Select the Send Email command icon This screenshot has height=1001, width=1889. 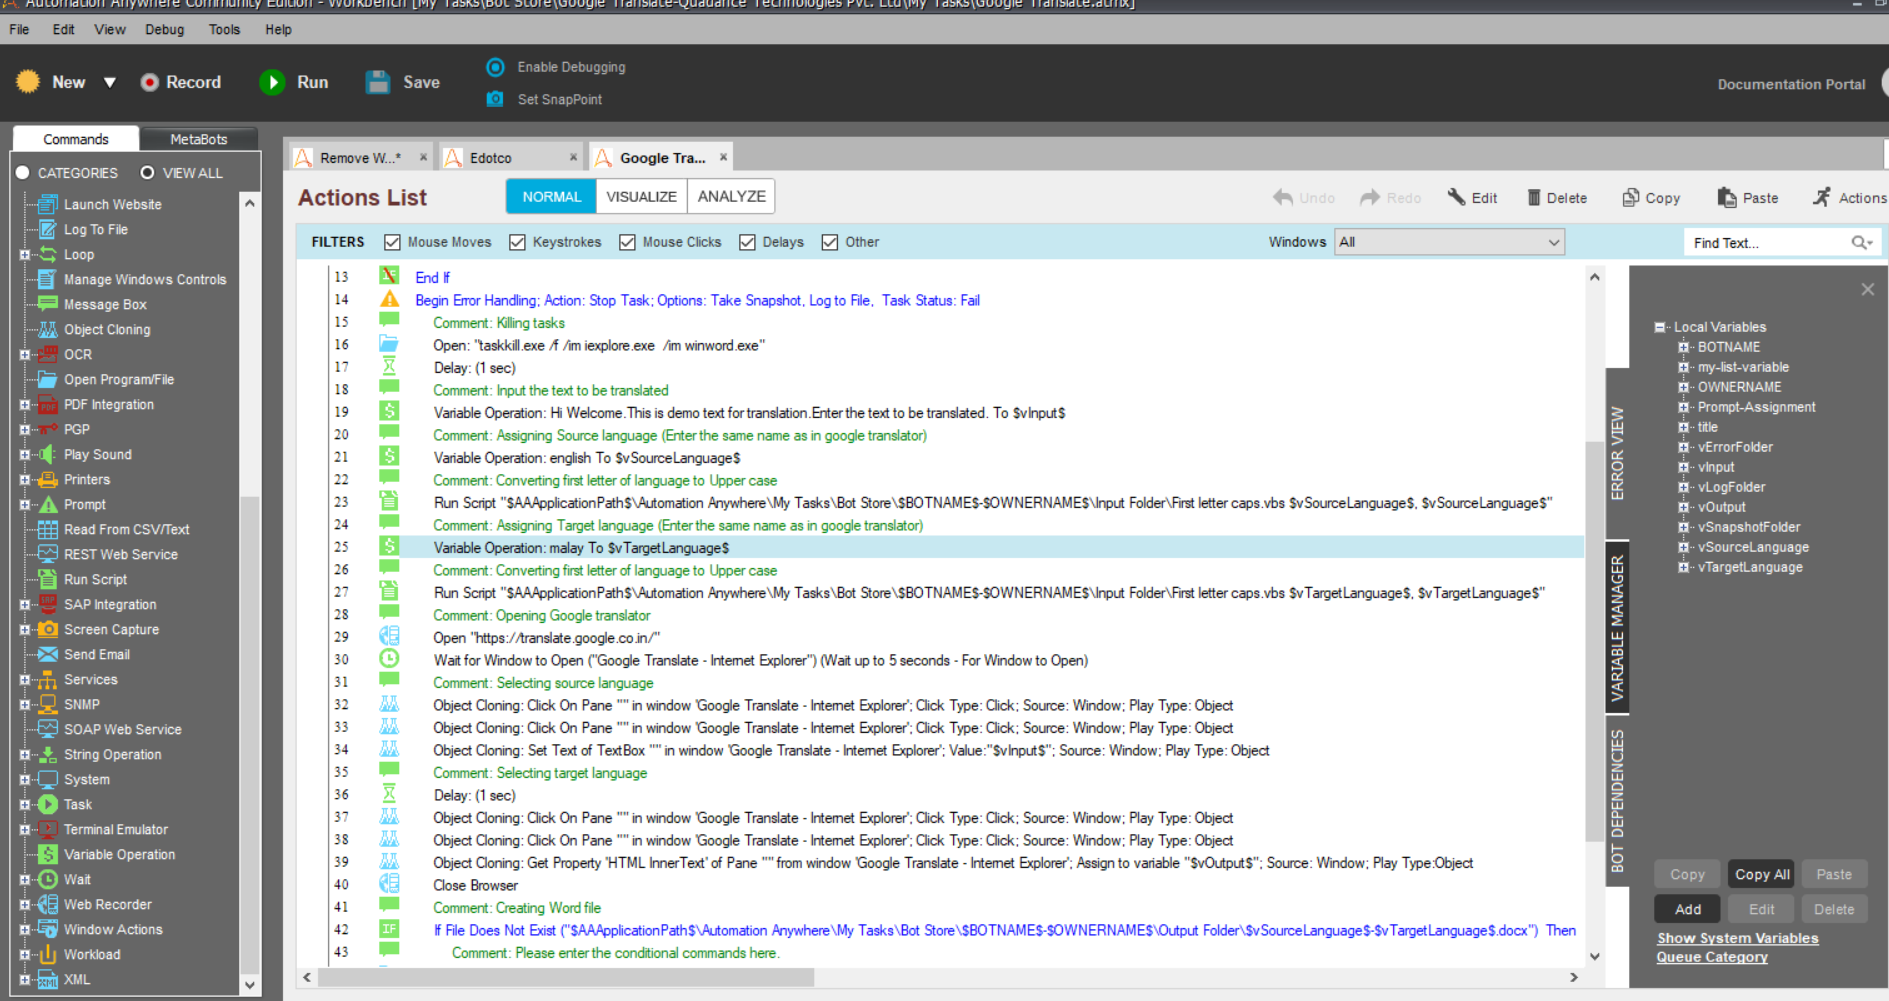point(47,654)
